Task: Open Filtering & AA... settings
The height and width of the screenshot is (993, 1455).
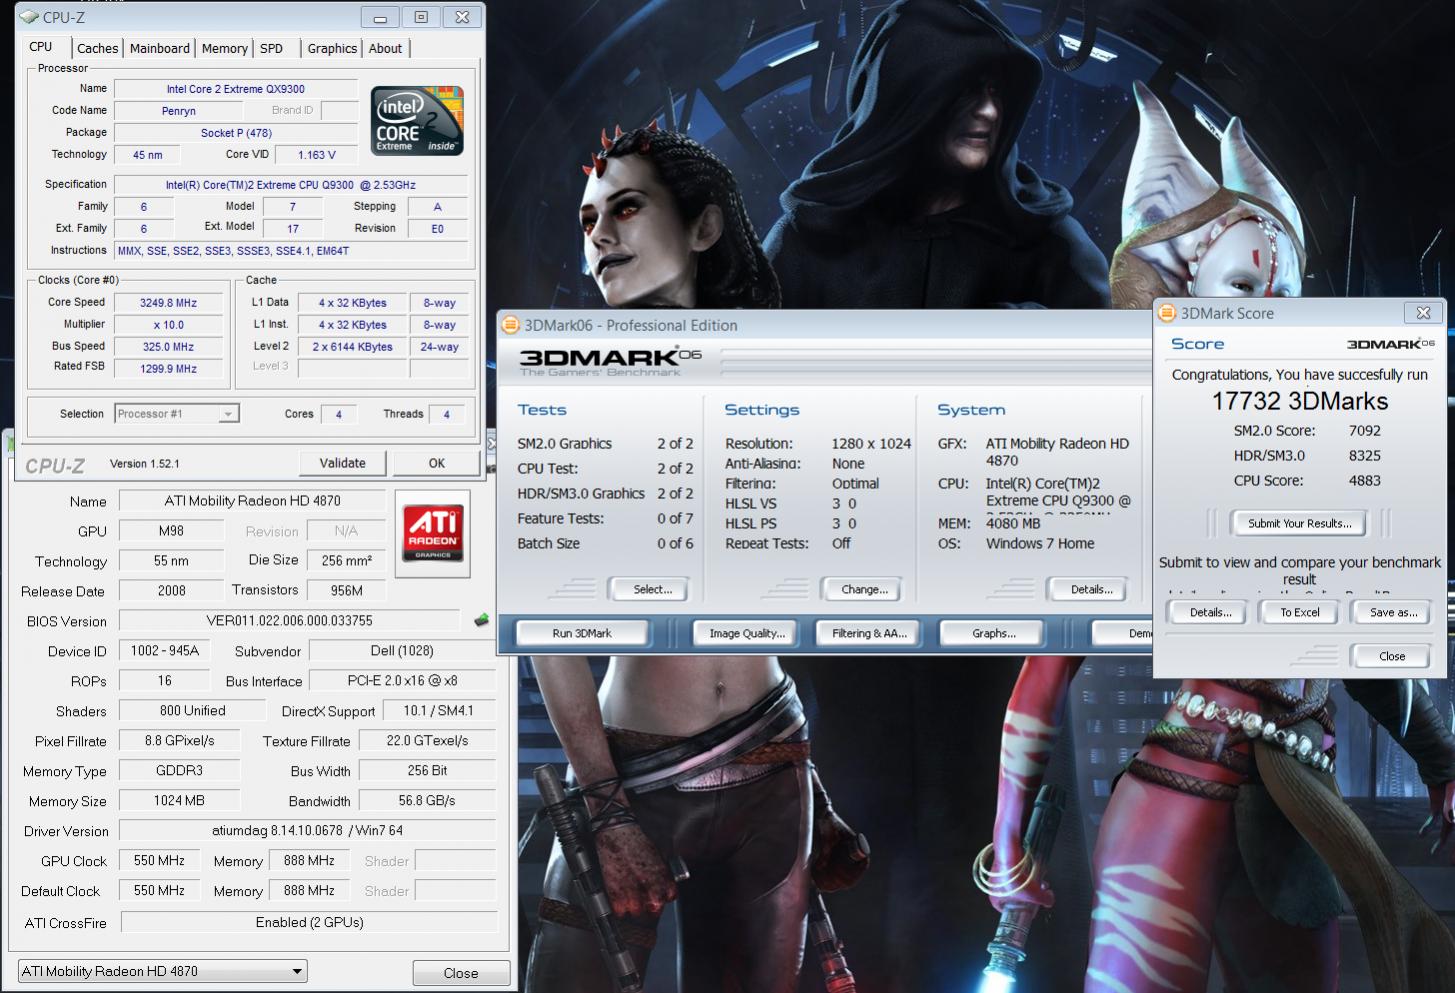Action: 870,633
